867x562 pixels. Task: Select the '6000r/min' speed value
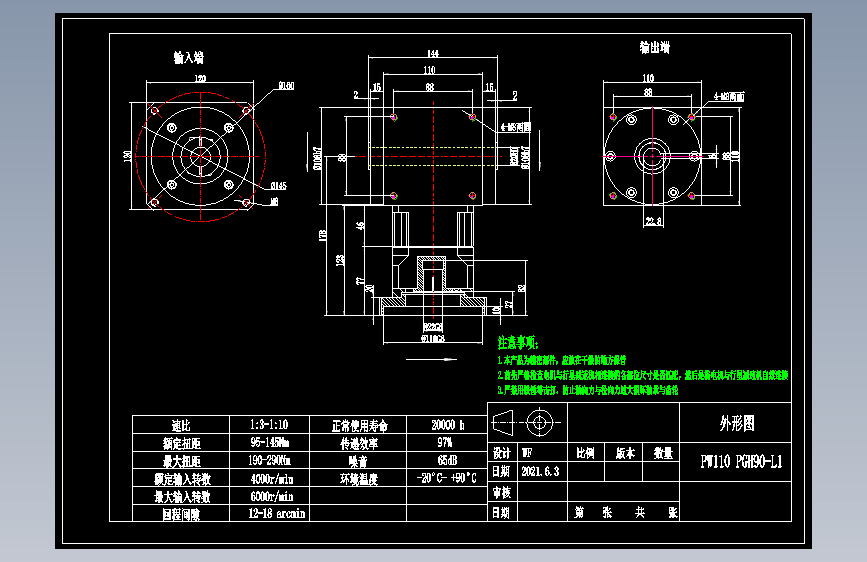click(271, 496)
